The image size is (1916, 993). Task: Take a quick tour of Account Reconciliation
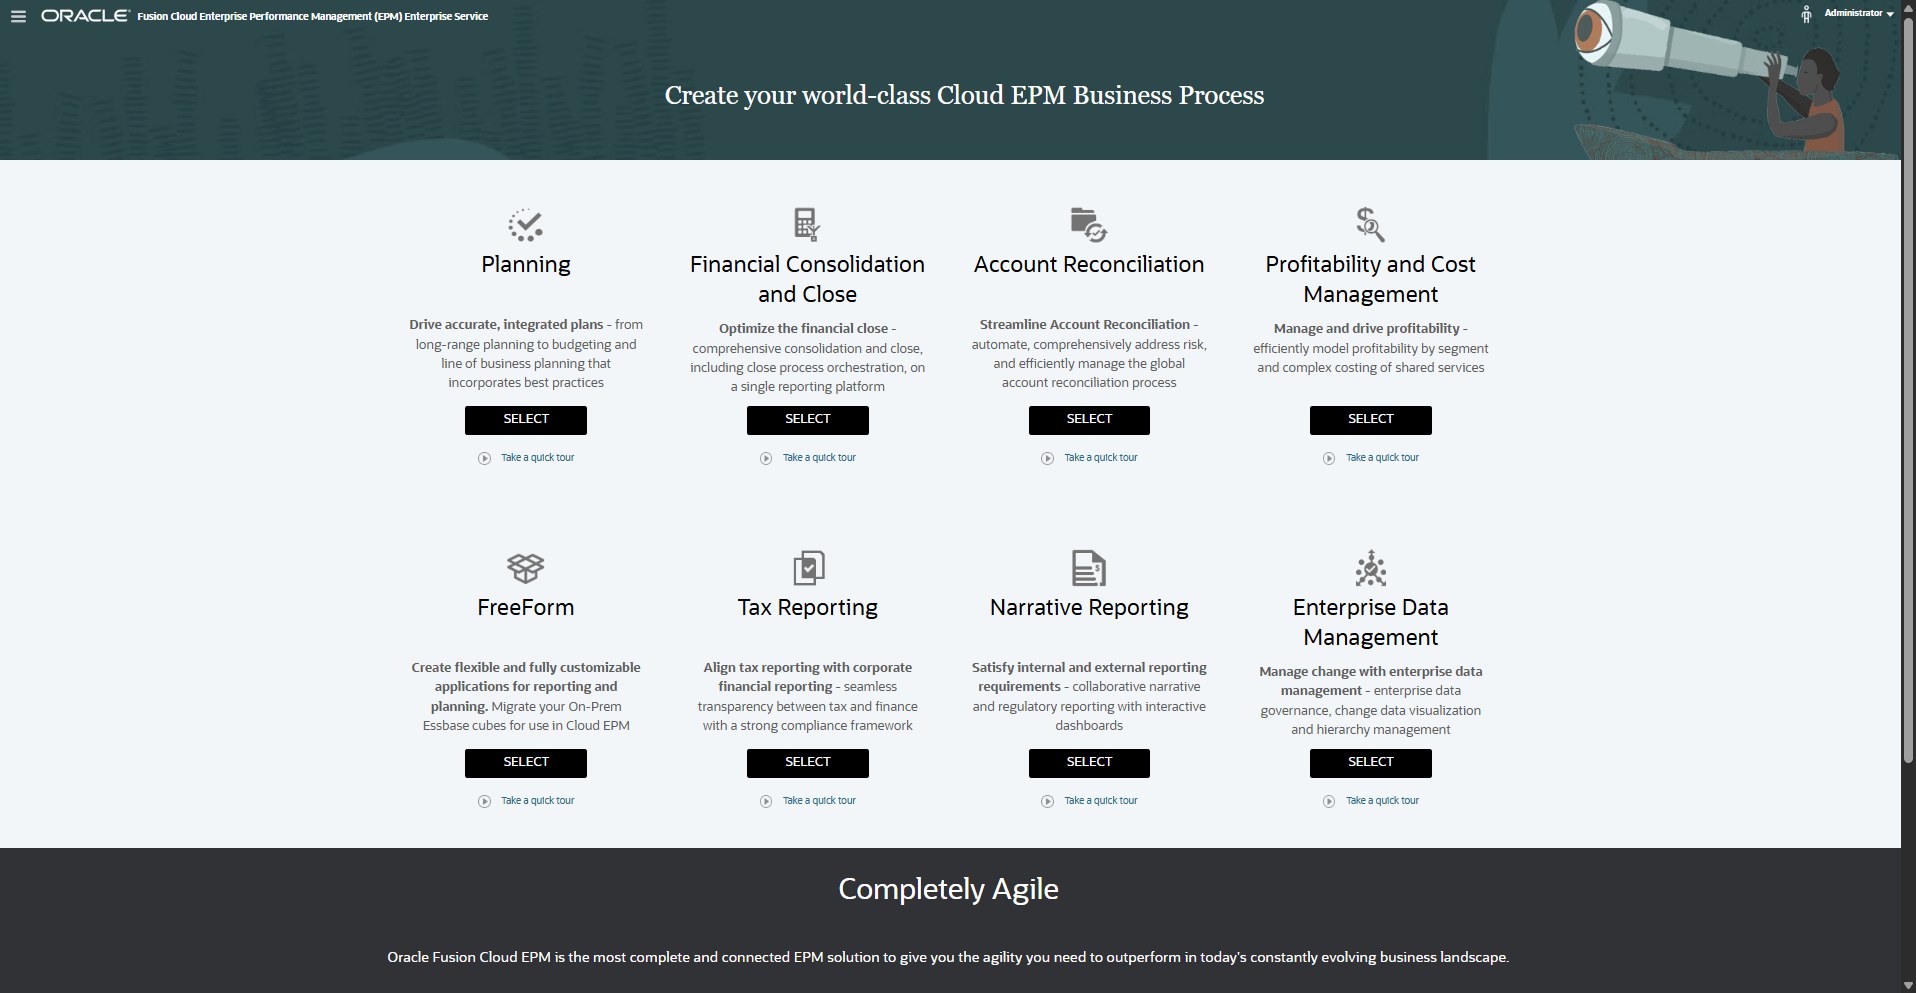click(1101, 458)
